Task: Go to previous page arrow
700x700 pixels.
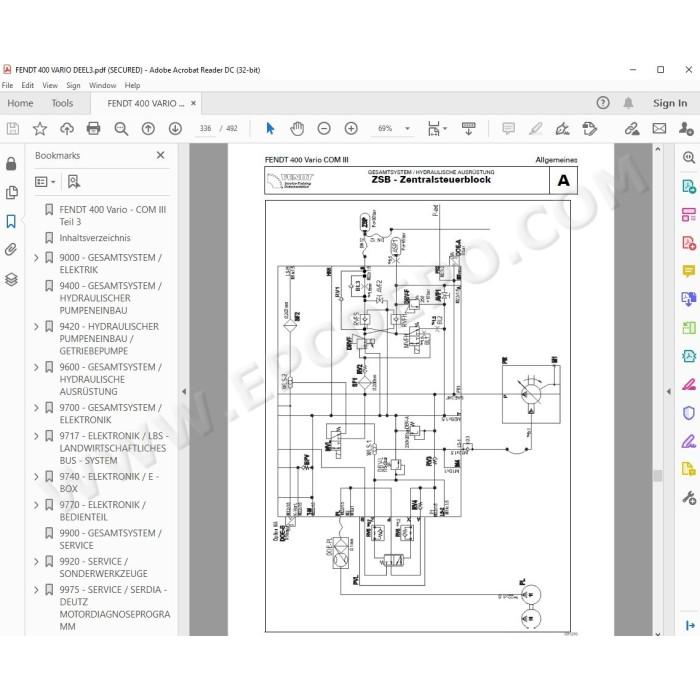Action: (148, 129)
